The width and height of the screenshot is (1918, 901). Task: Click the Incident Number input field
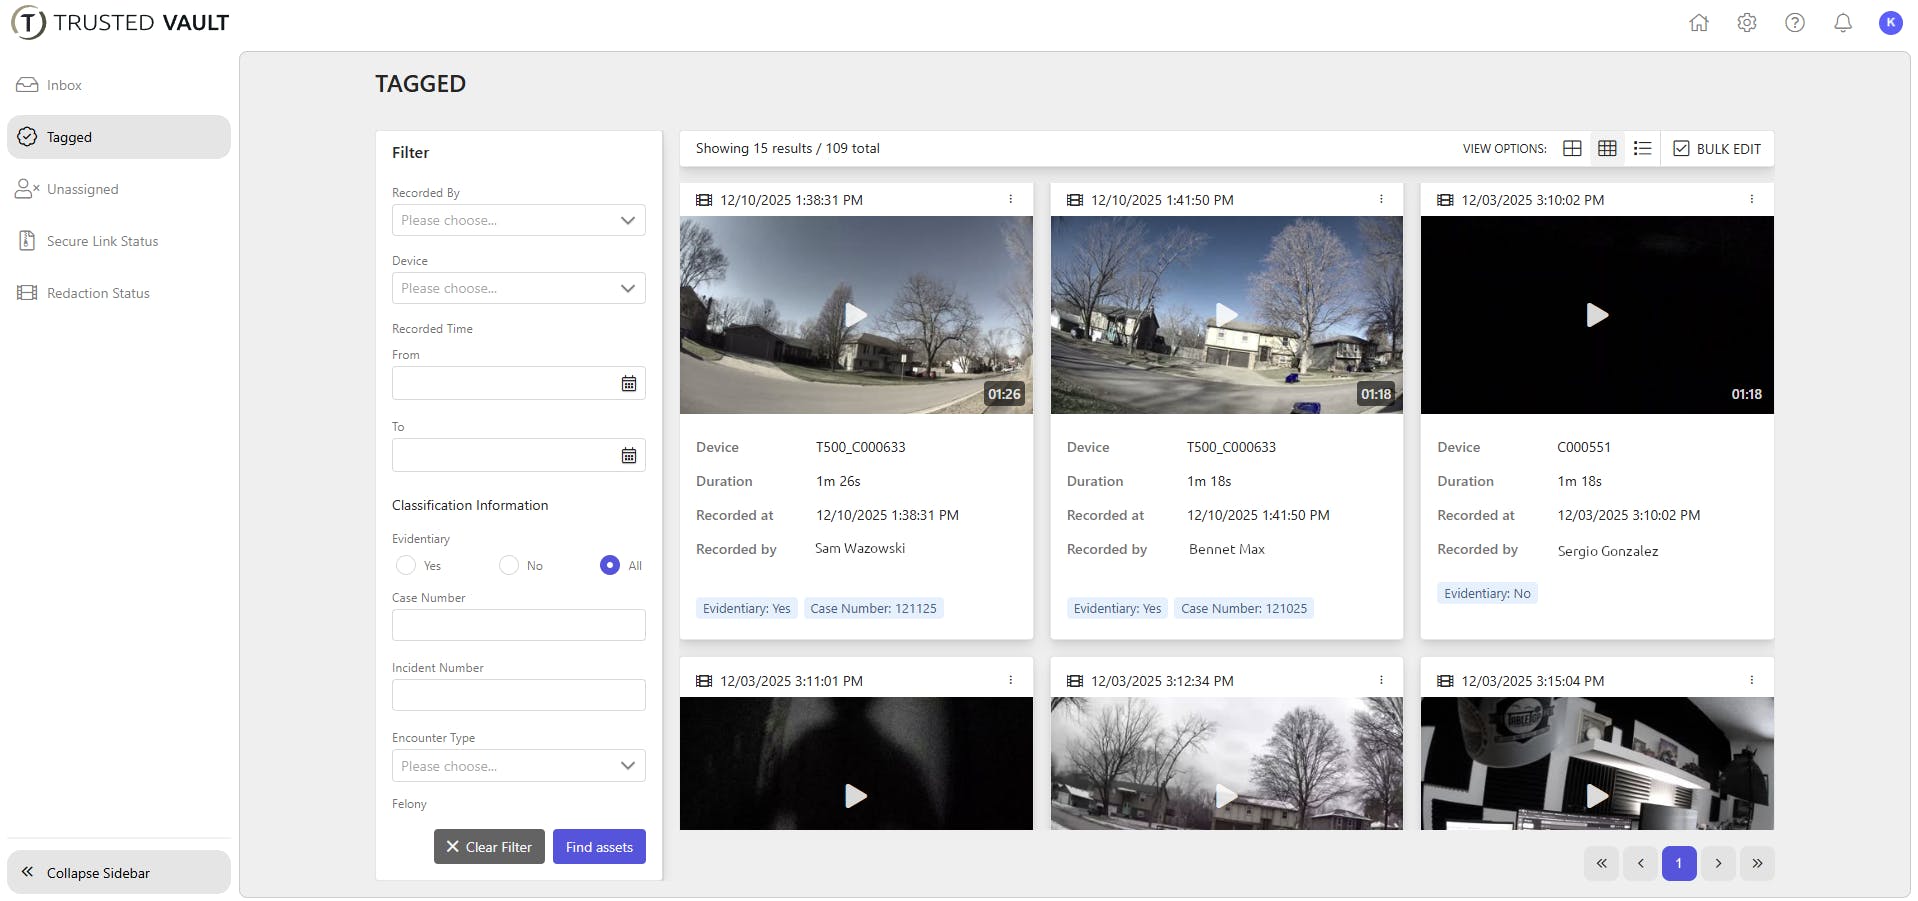tap(518, 695)
